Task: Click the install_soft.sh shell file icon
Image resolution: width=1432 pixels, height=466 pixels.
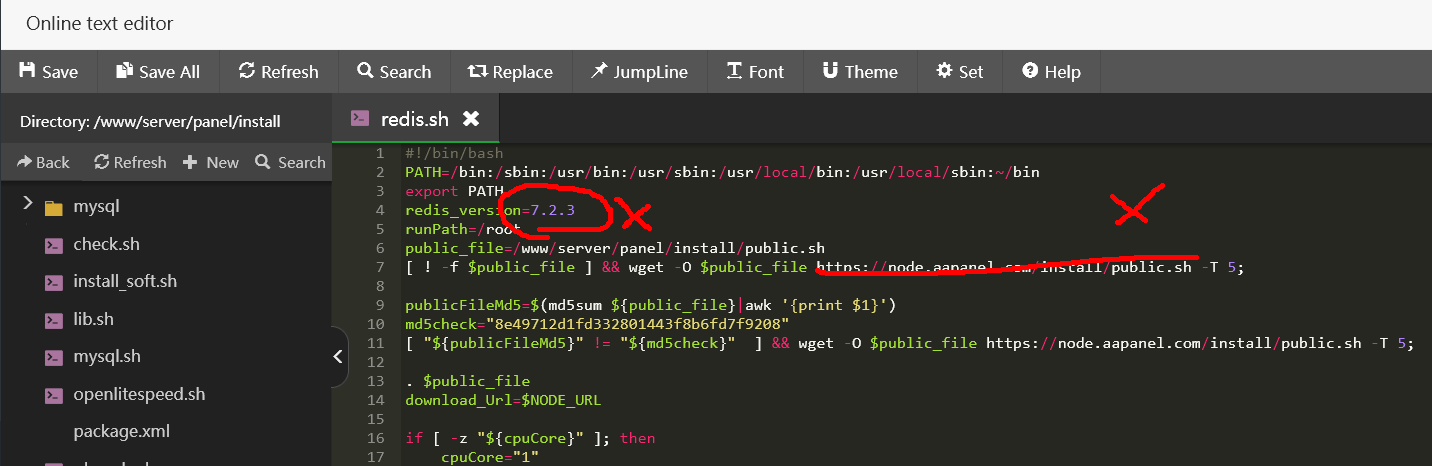Action: click(x=54, y=282)
